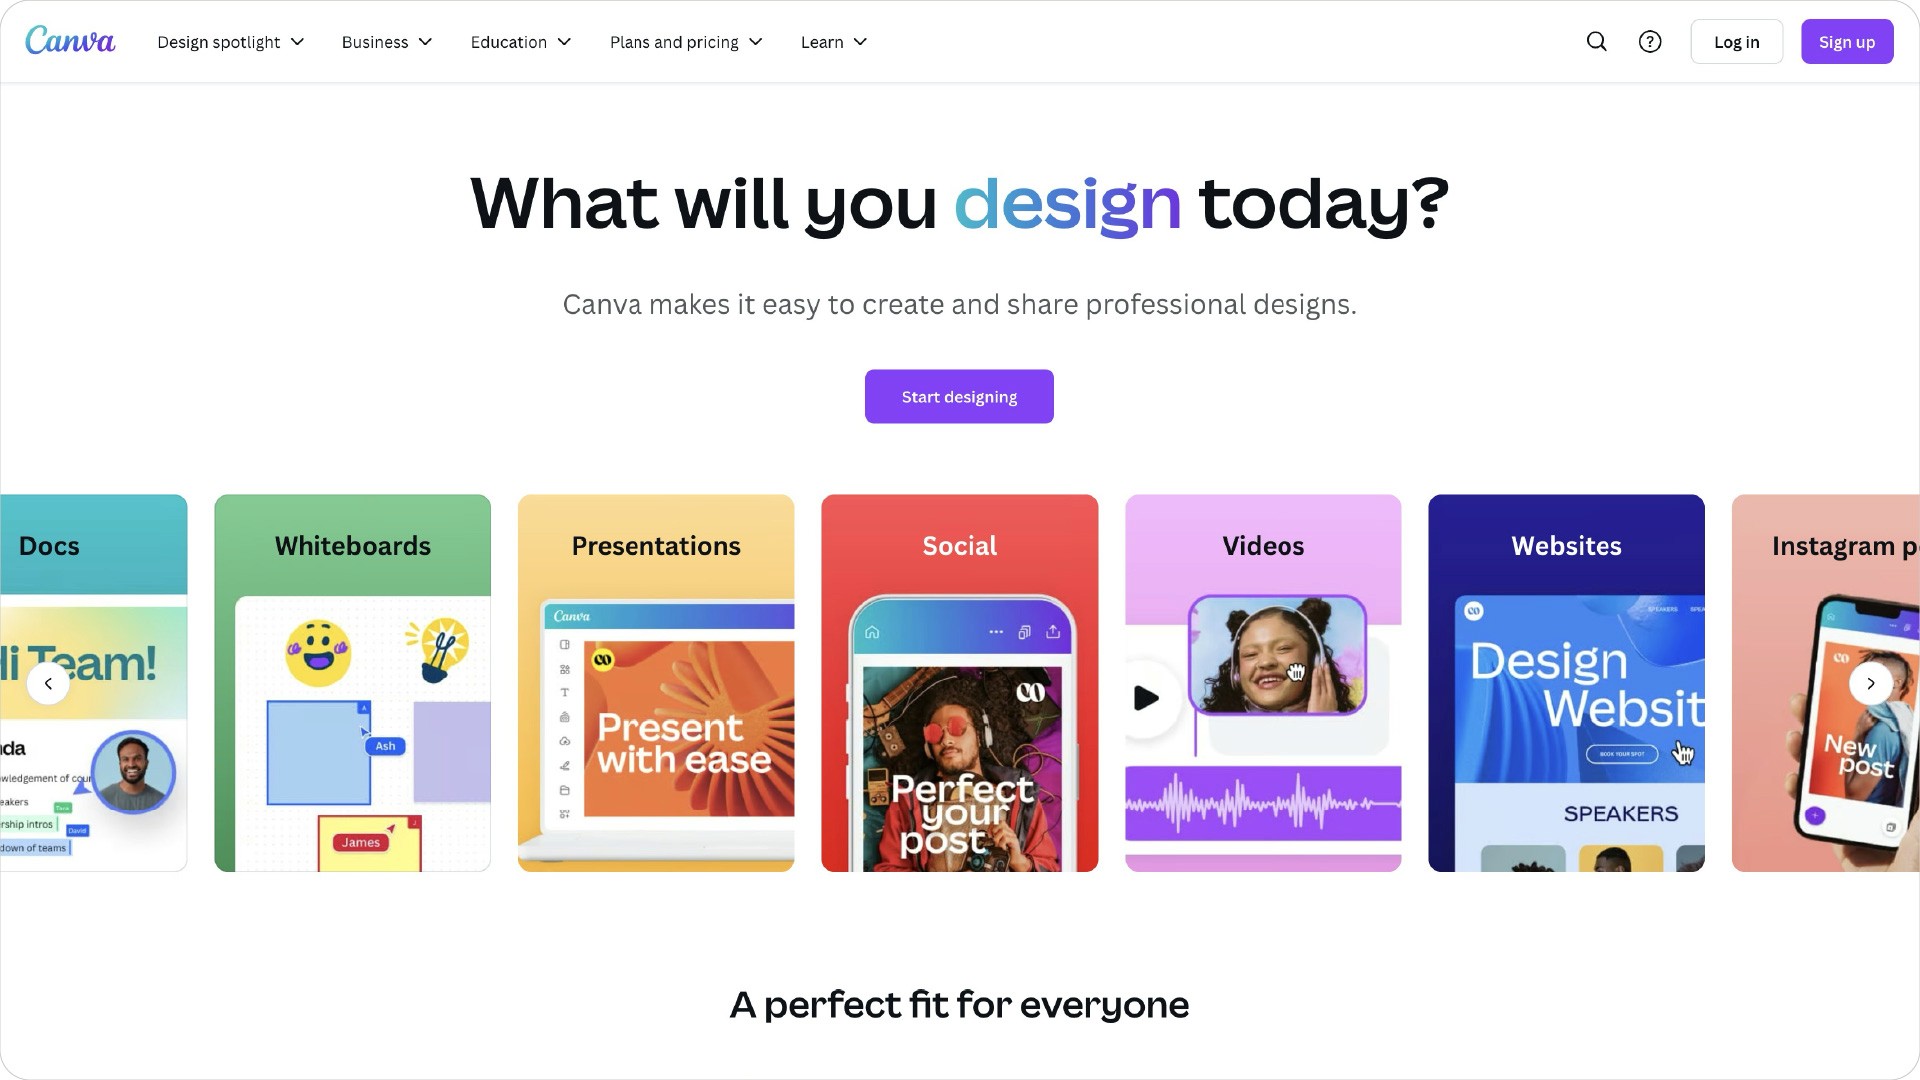Viewport: 1920px width, 1080px height.
Task: Click the Docs category card
Action: 94,683
